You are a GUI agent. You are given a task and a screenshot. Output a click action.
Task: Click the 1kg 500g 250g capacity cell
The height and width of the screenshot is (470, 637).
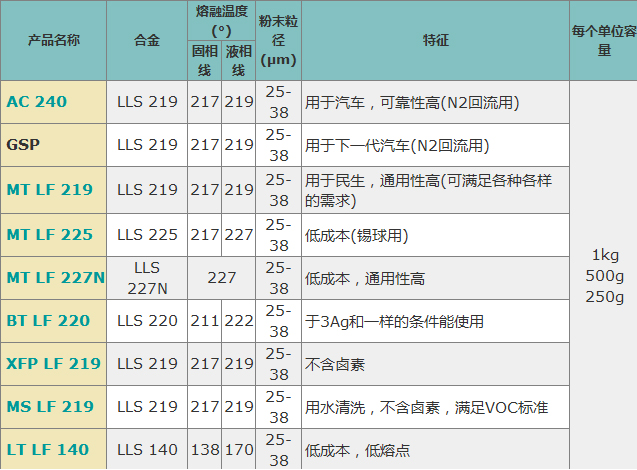[x=603, y=275]
